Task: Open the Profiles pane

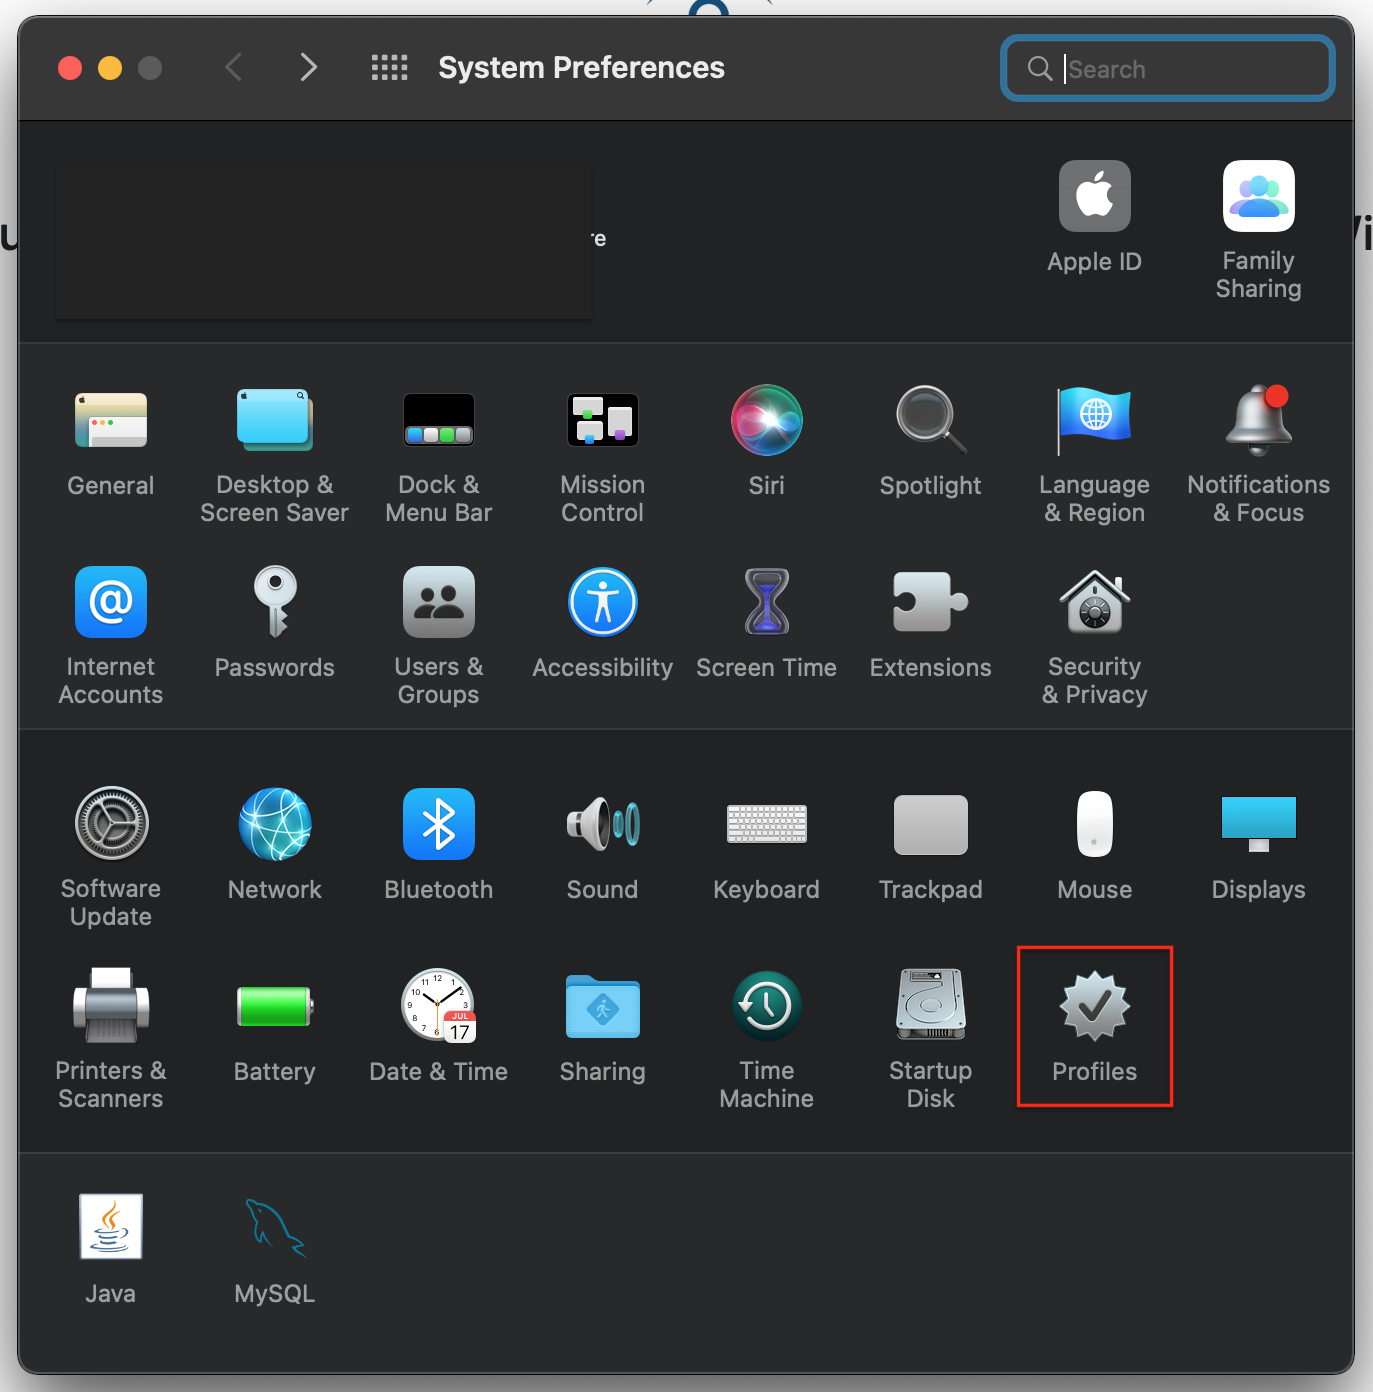Action: 1094,1006
